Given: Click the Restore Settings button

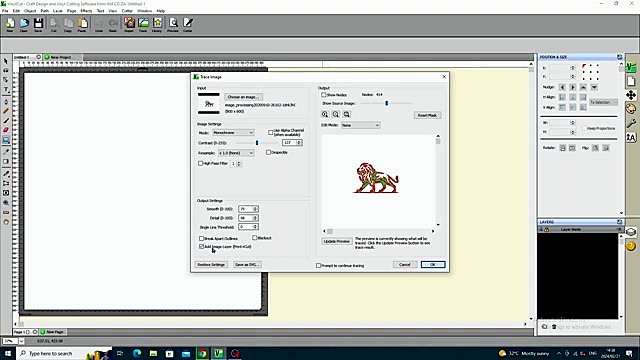Looking at the screenshot, I should pos(211,264).
